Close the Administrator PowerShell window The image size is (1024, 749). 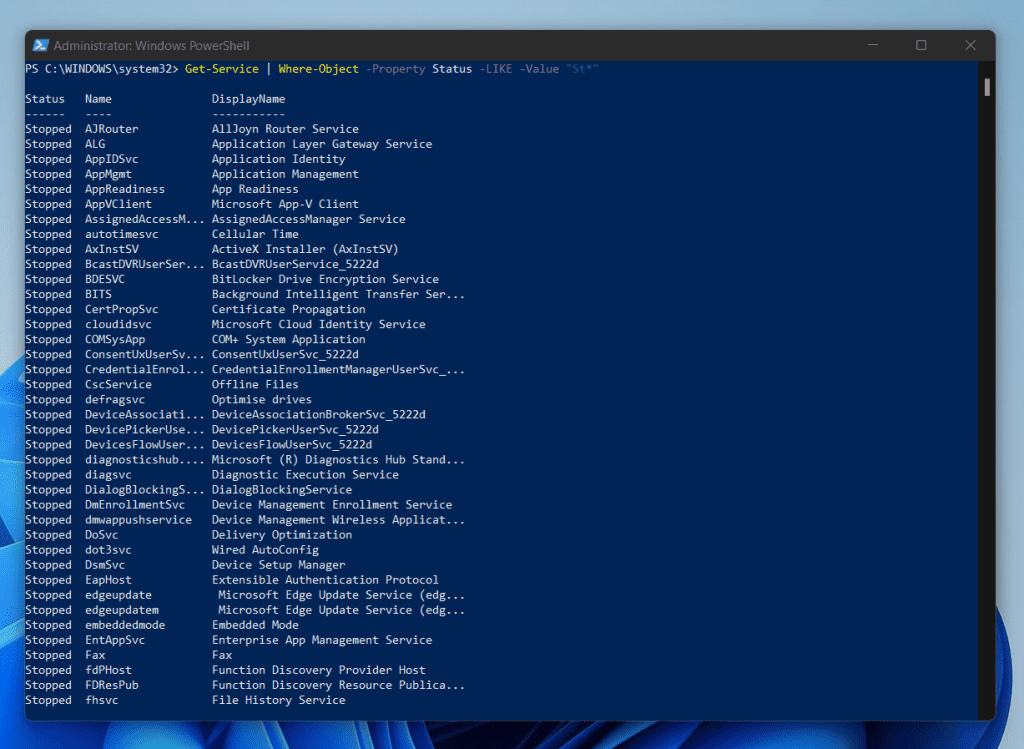(970, 45)
